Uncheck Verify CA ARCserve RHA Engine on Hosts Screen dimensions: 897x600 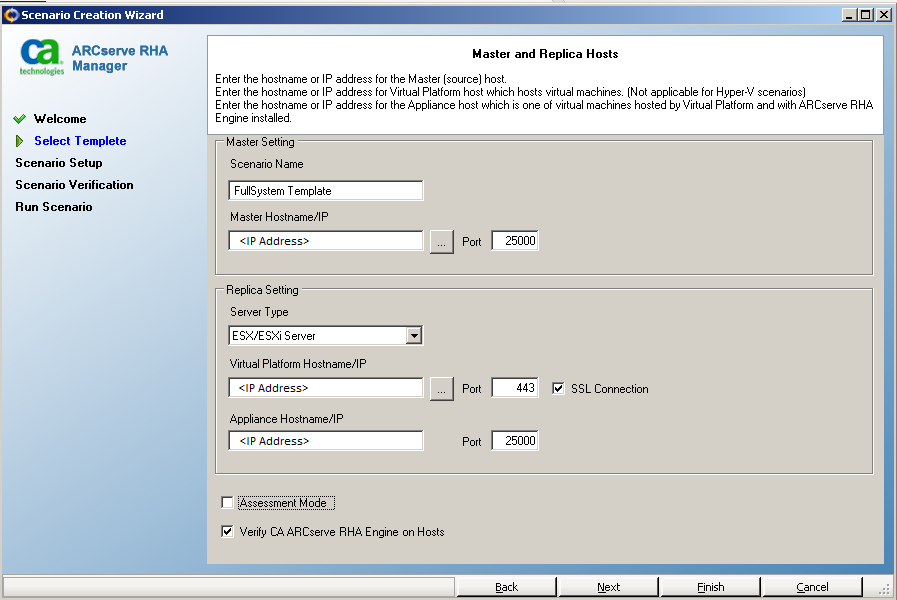pos(227,531)
